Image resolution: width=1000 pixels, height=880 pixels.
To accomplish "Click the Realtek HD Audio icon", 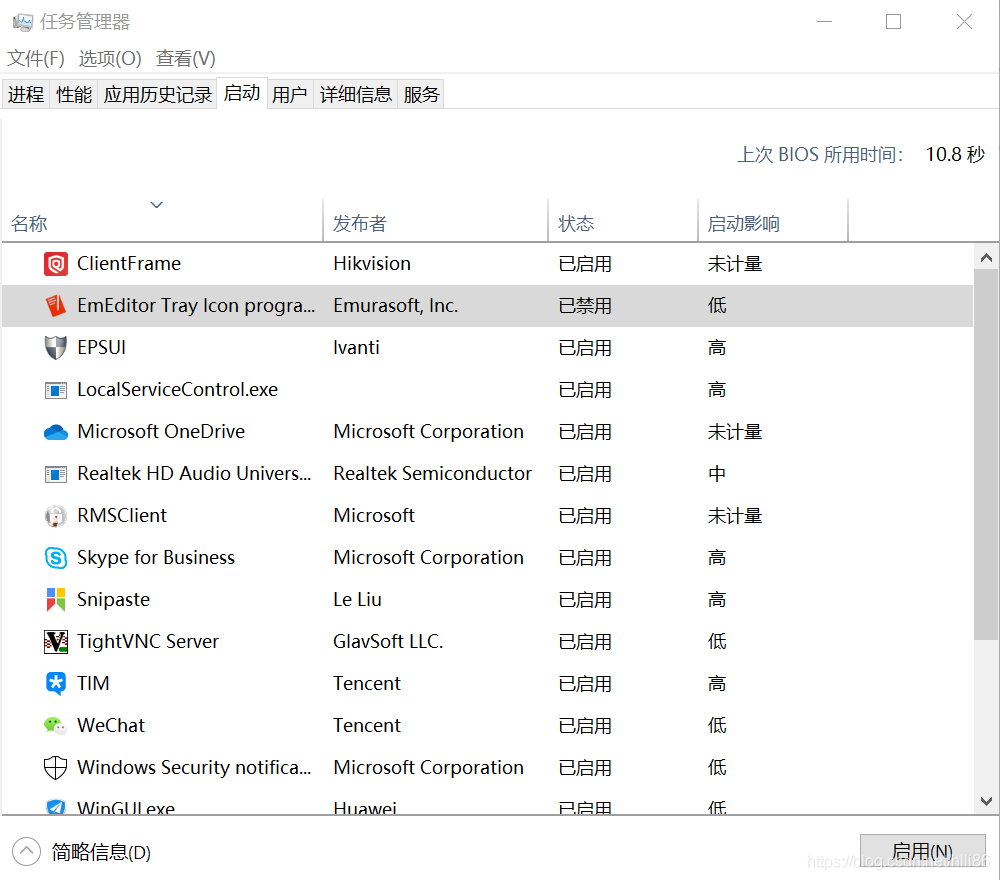I will coord(55,474).
